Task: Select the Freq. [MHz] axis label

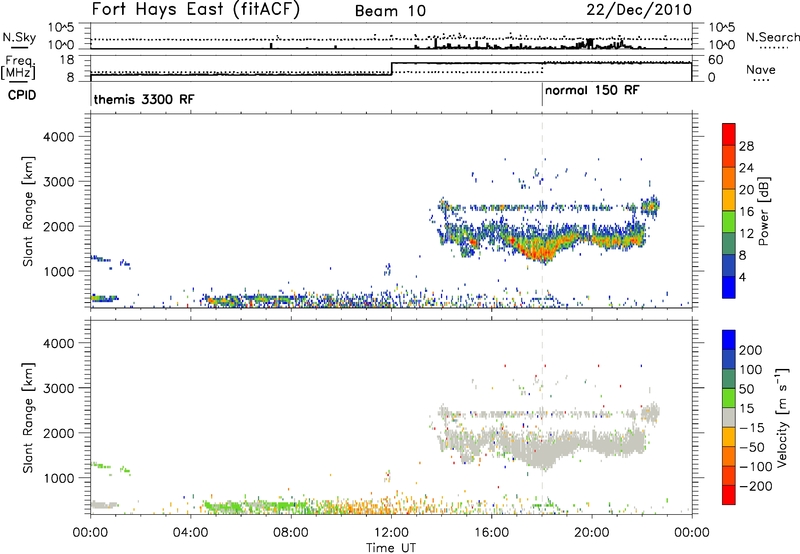Action: point(19,68)
